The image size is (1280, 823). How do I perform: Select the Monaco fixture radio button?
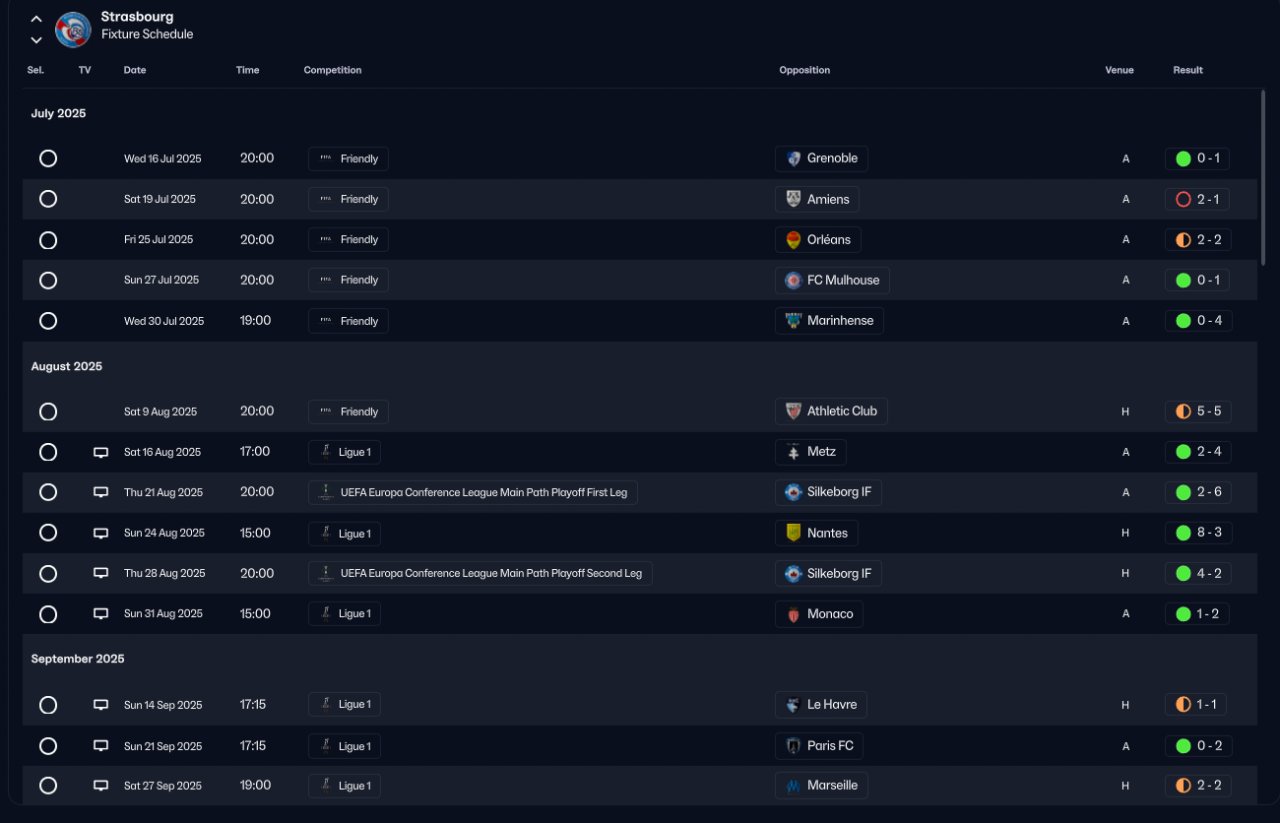[48, 614]
